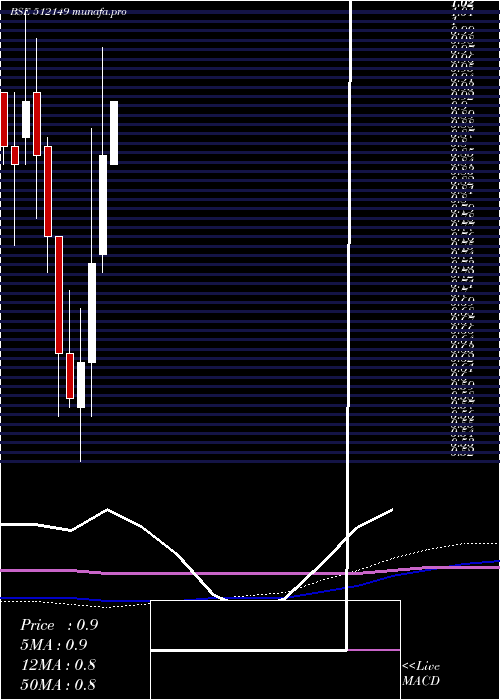This screenshot has width=500, height=700.
Task: Click the '<<Live MACD' label
Action: click(421, 674)
